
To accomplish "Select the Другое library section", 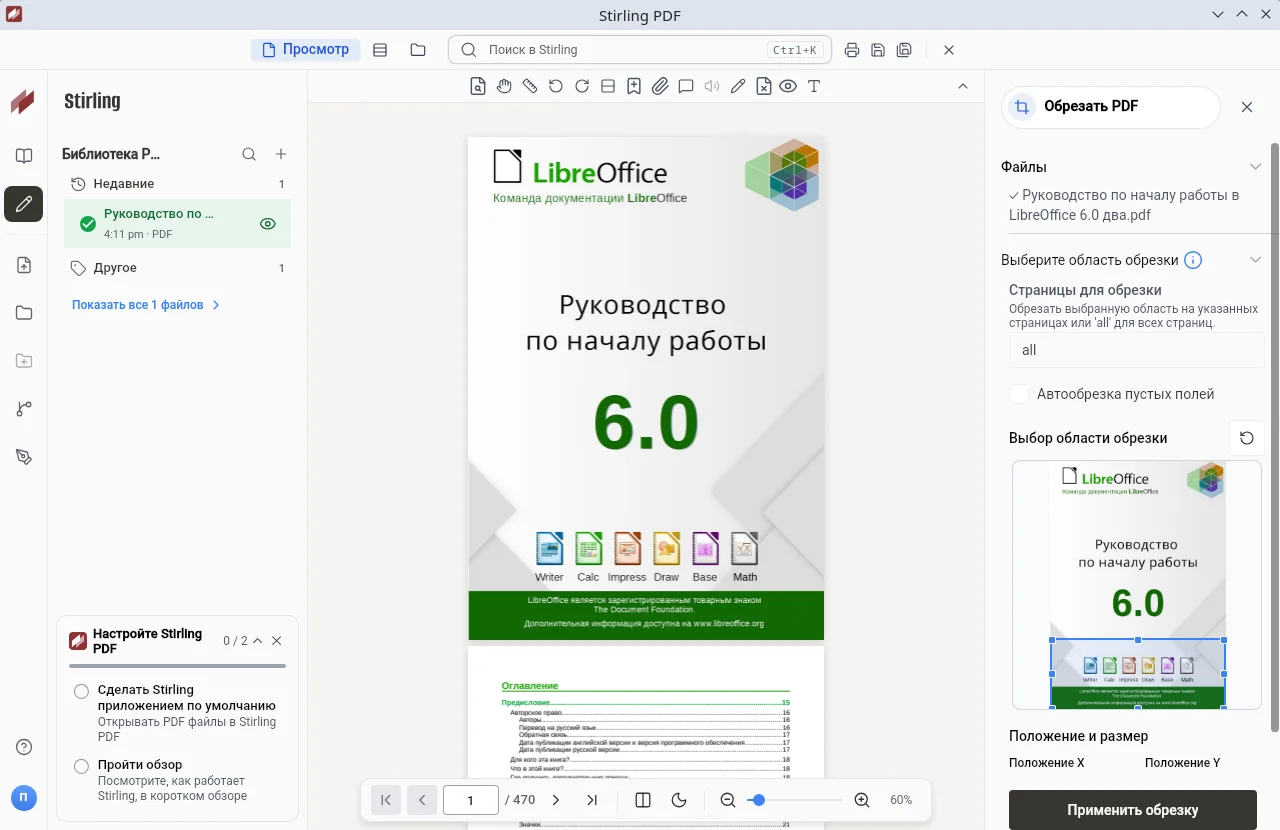I will coord(177,268).
